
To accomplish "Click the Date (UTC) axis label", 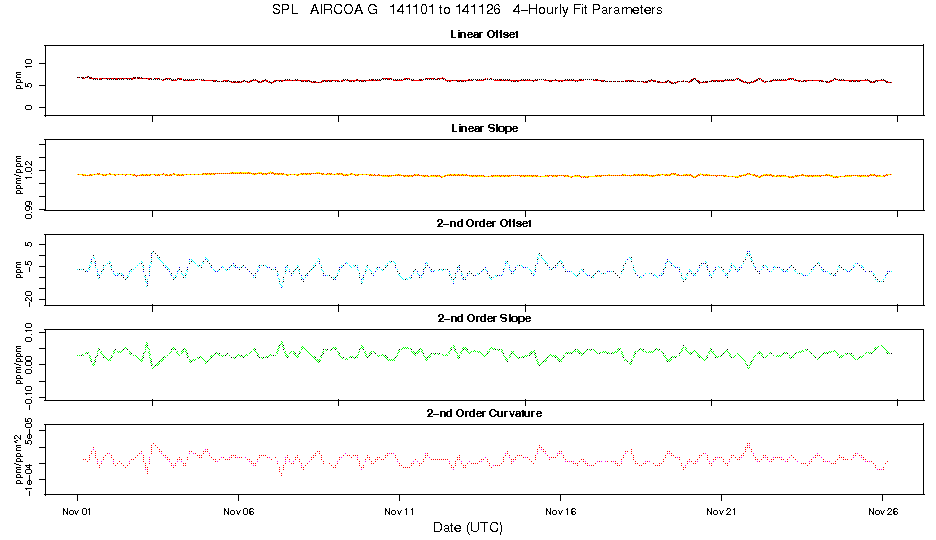I will pos(468,527).
